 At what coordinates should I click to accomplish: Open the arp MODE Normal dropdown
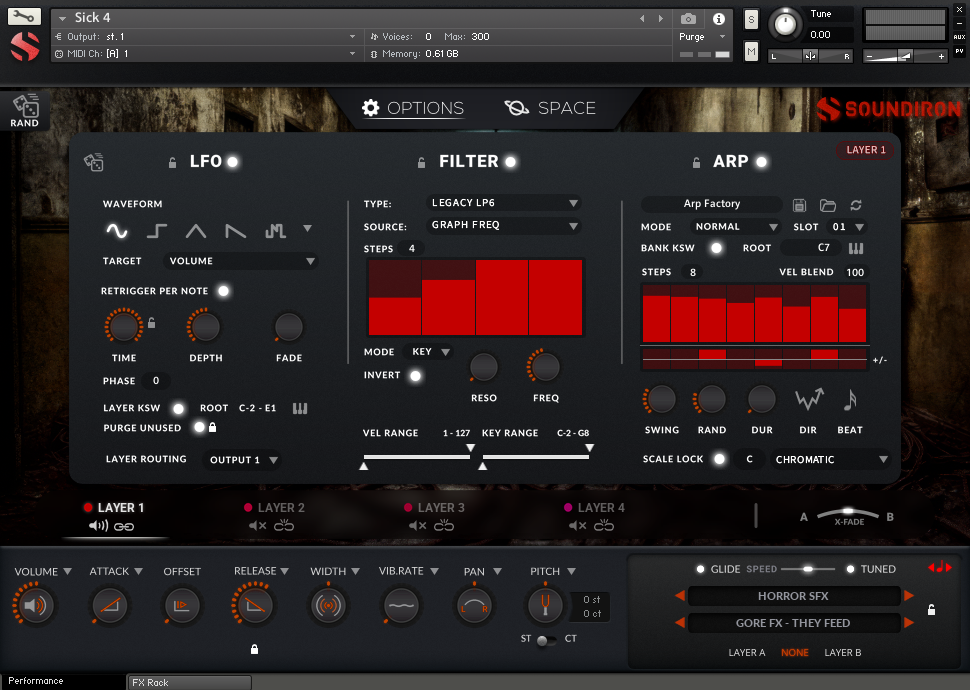pyautogui.click(x=735, y=227)
